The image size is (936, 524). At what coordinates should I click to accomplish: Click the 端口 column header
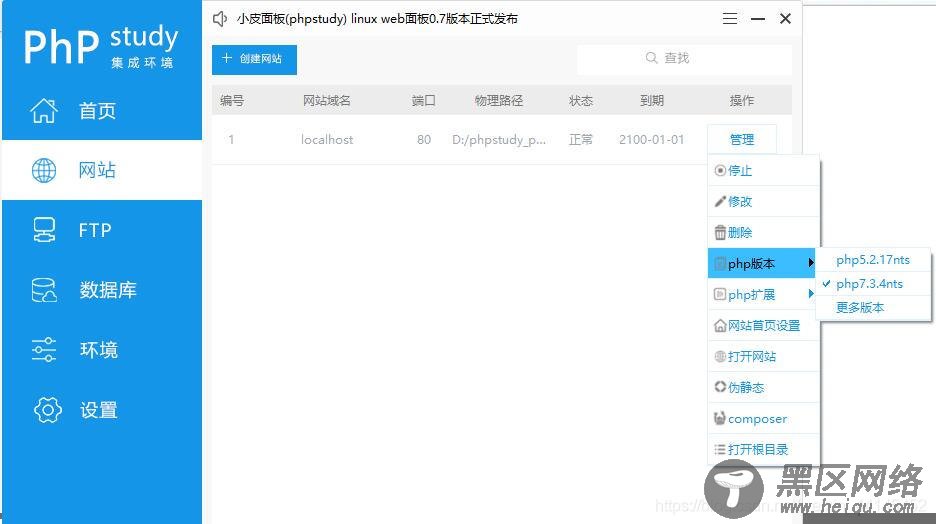pos(424,100)
